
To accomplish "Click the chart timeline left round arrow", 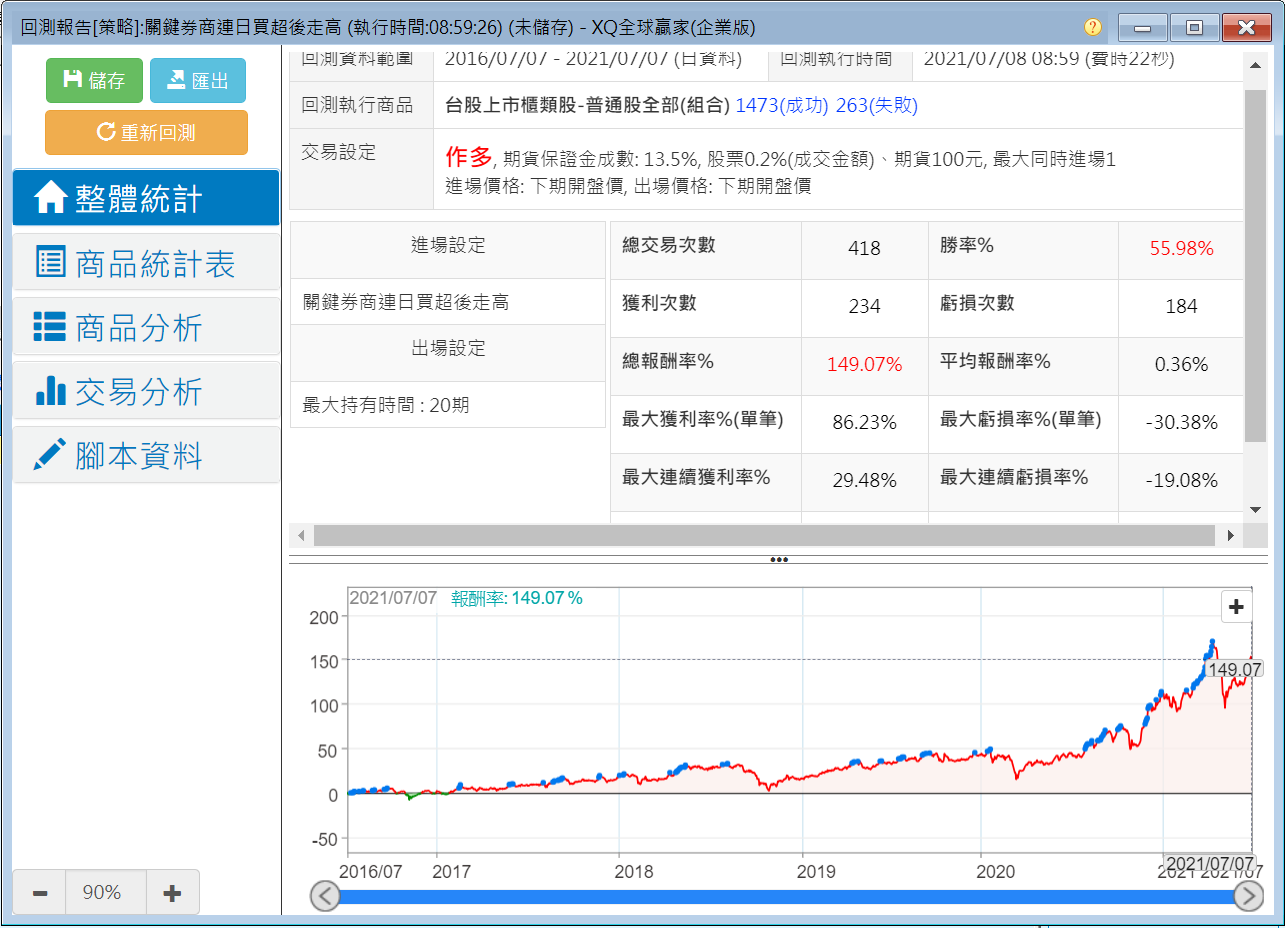I will [325, 896].
